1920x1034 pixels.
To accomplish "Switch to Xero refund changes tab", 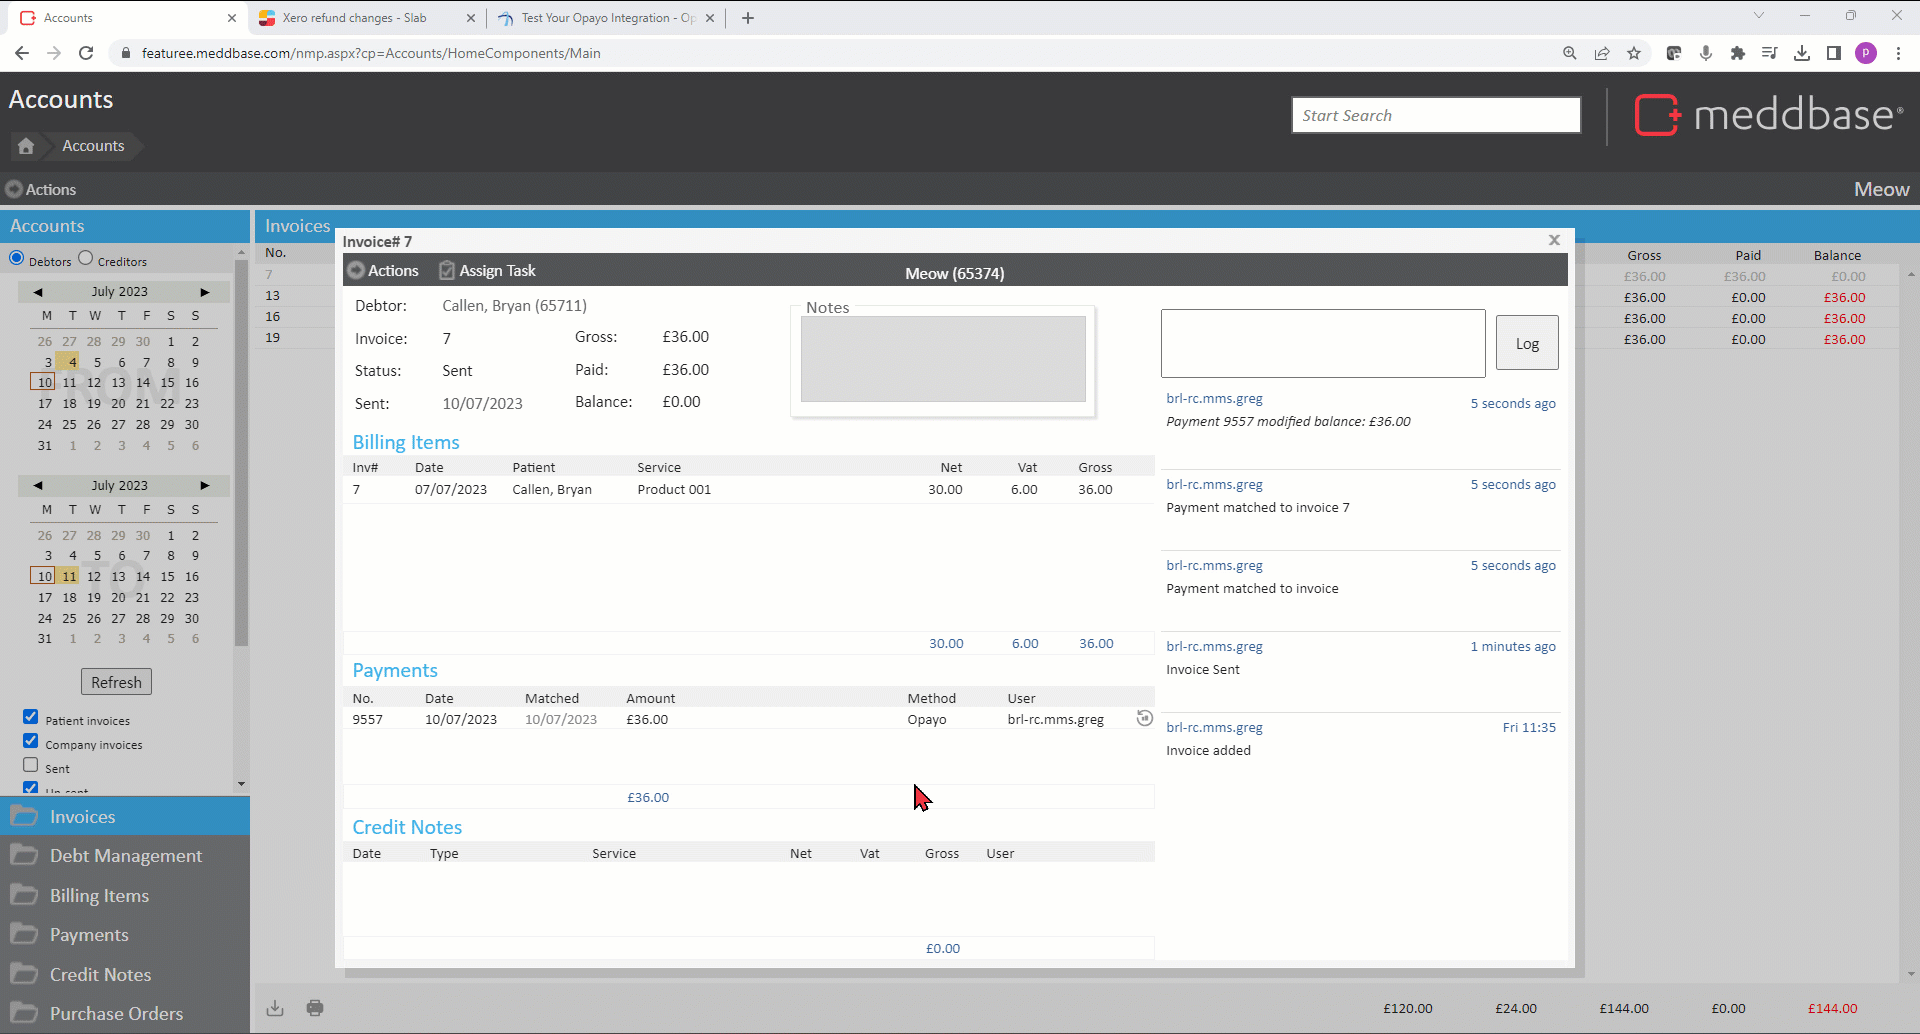I will pos(354,18).
